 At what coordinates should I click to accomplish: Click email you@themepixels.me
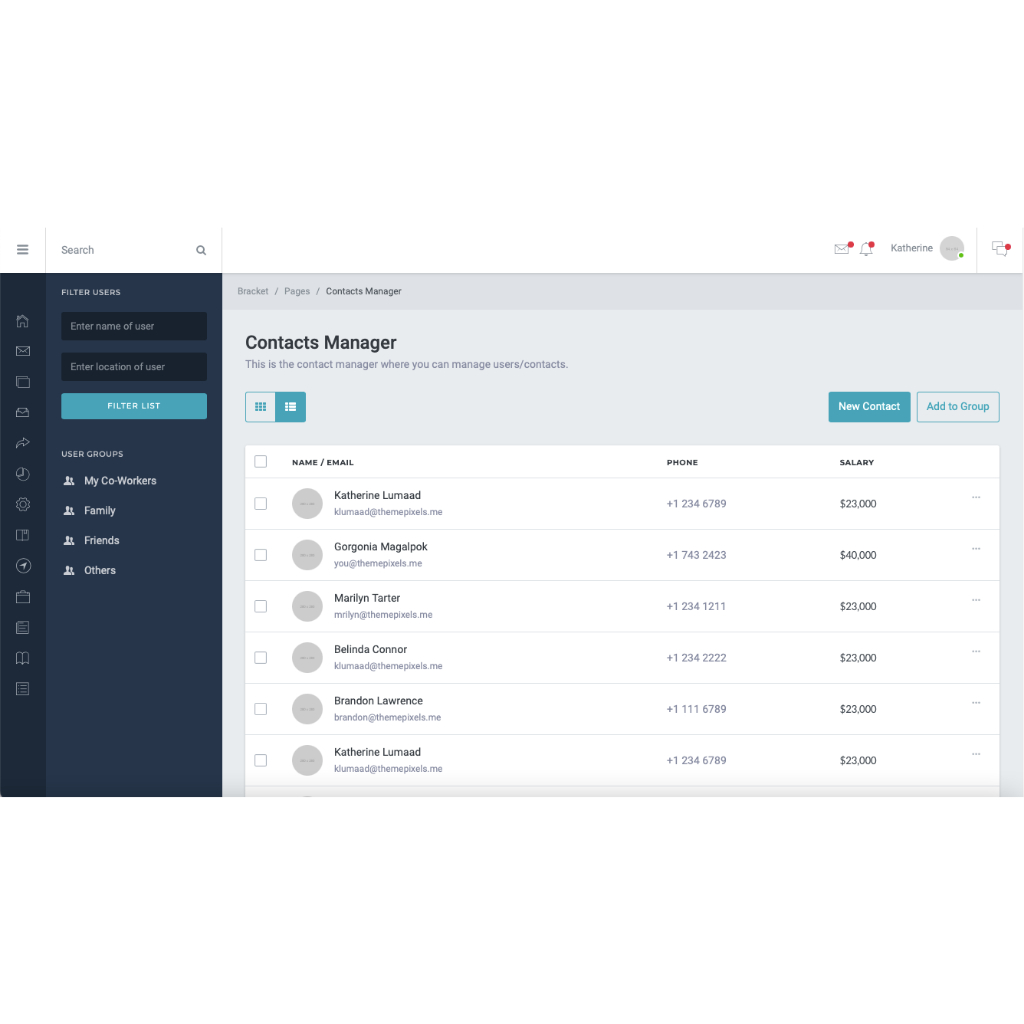pyautogui.click(x=378, y=564)
